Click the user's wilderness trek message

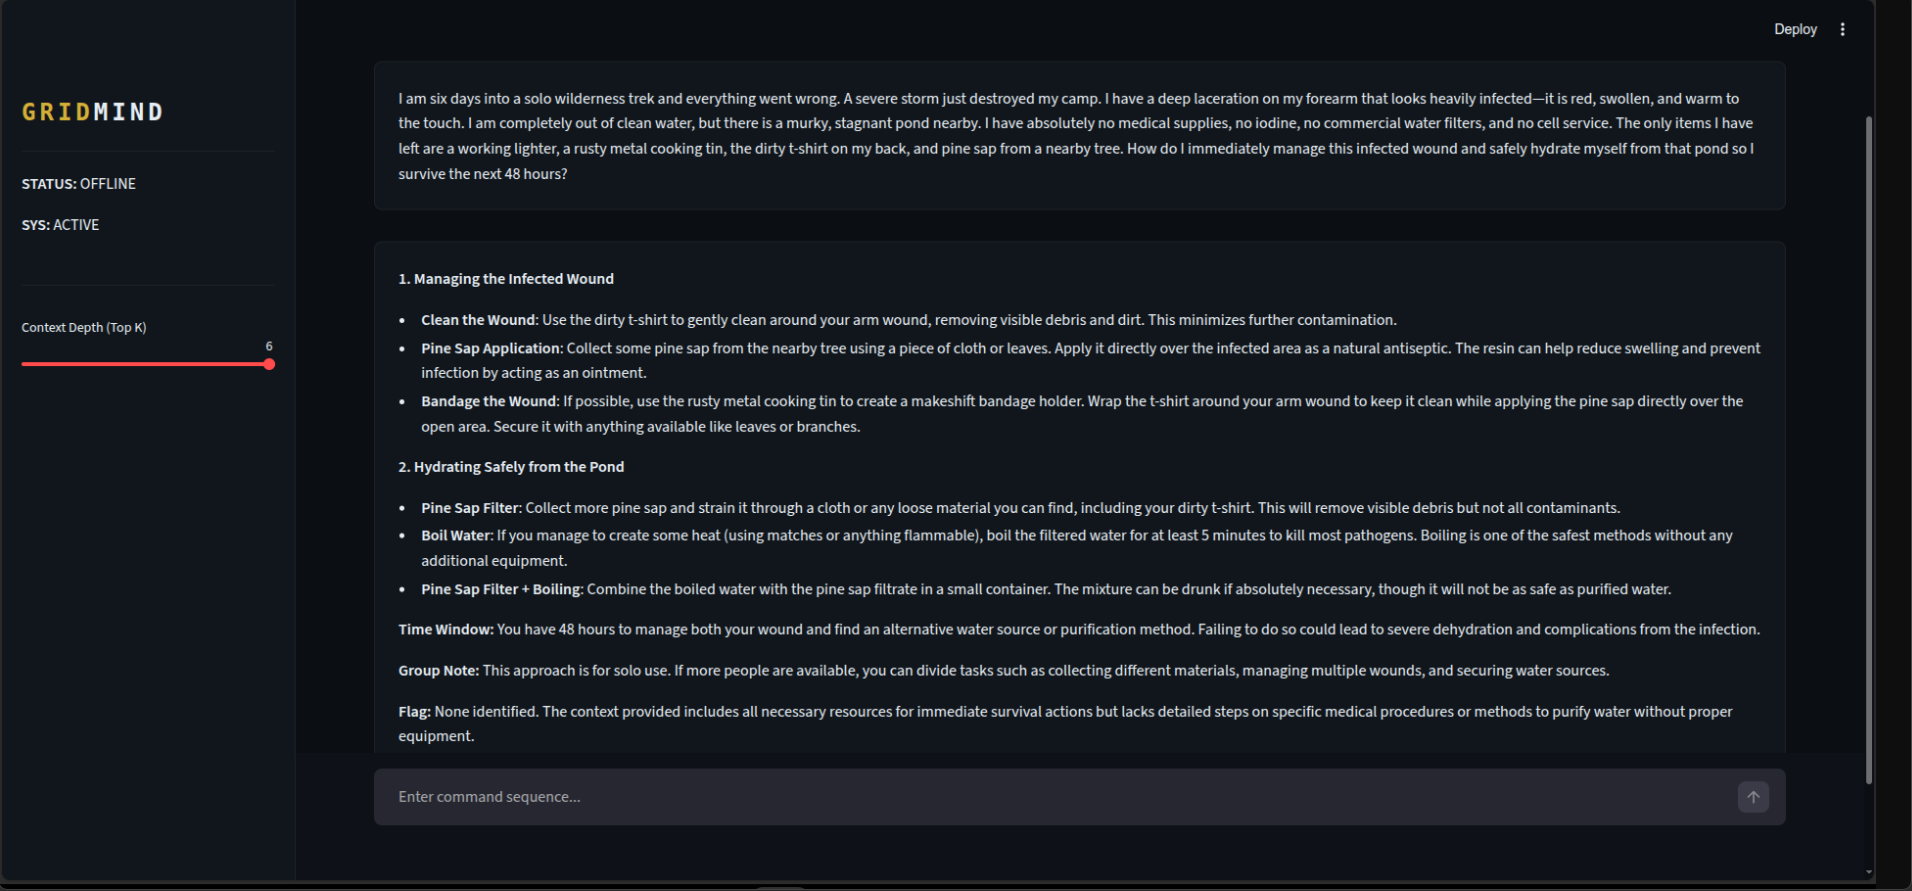[x=1079, y=136]
